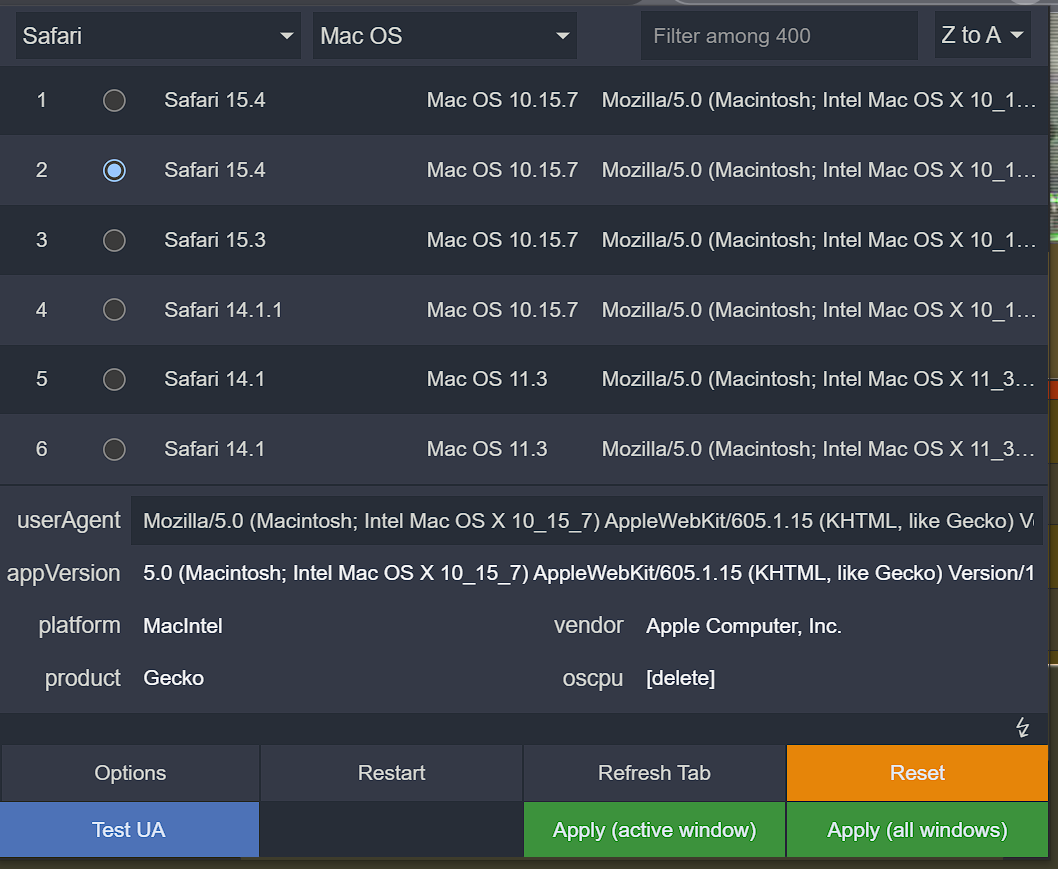Choose row 6 Safari 14.1 radio button
This screenshot has width=1058, height=869.
pos(115,449)
